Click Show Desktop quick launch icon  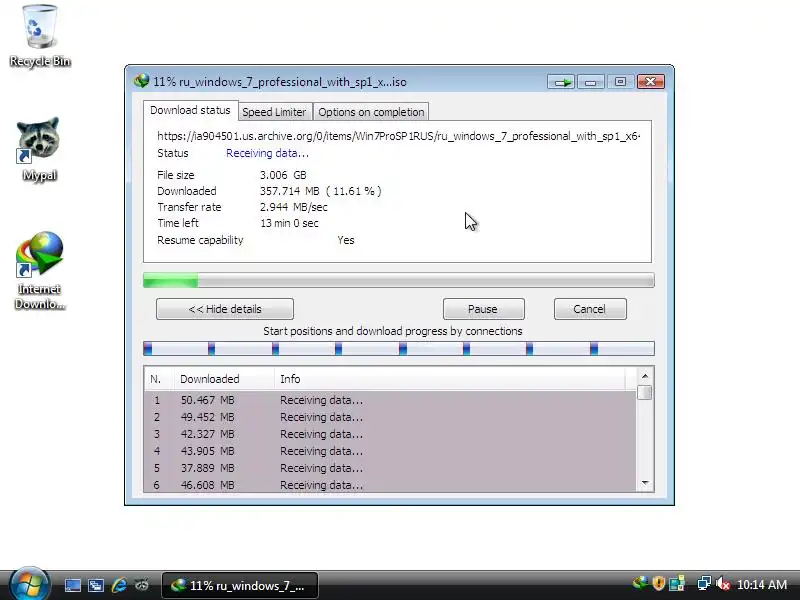coord(72,585)
